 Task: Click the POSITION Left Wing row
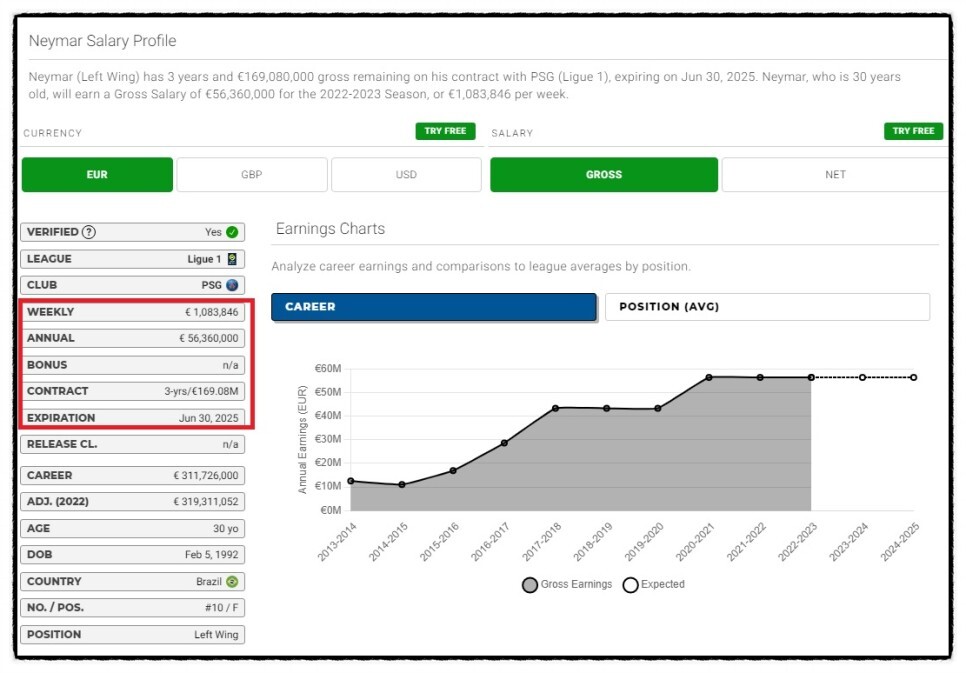coord(132,635)
